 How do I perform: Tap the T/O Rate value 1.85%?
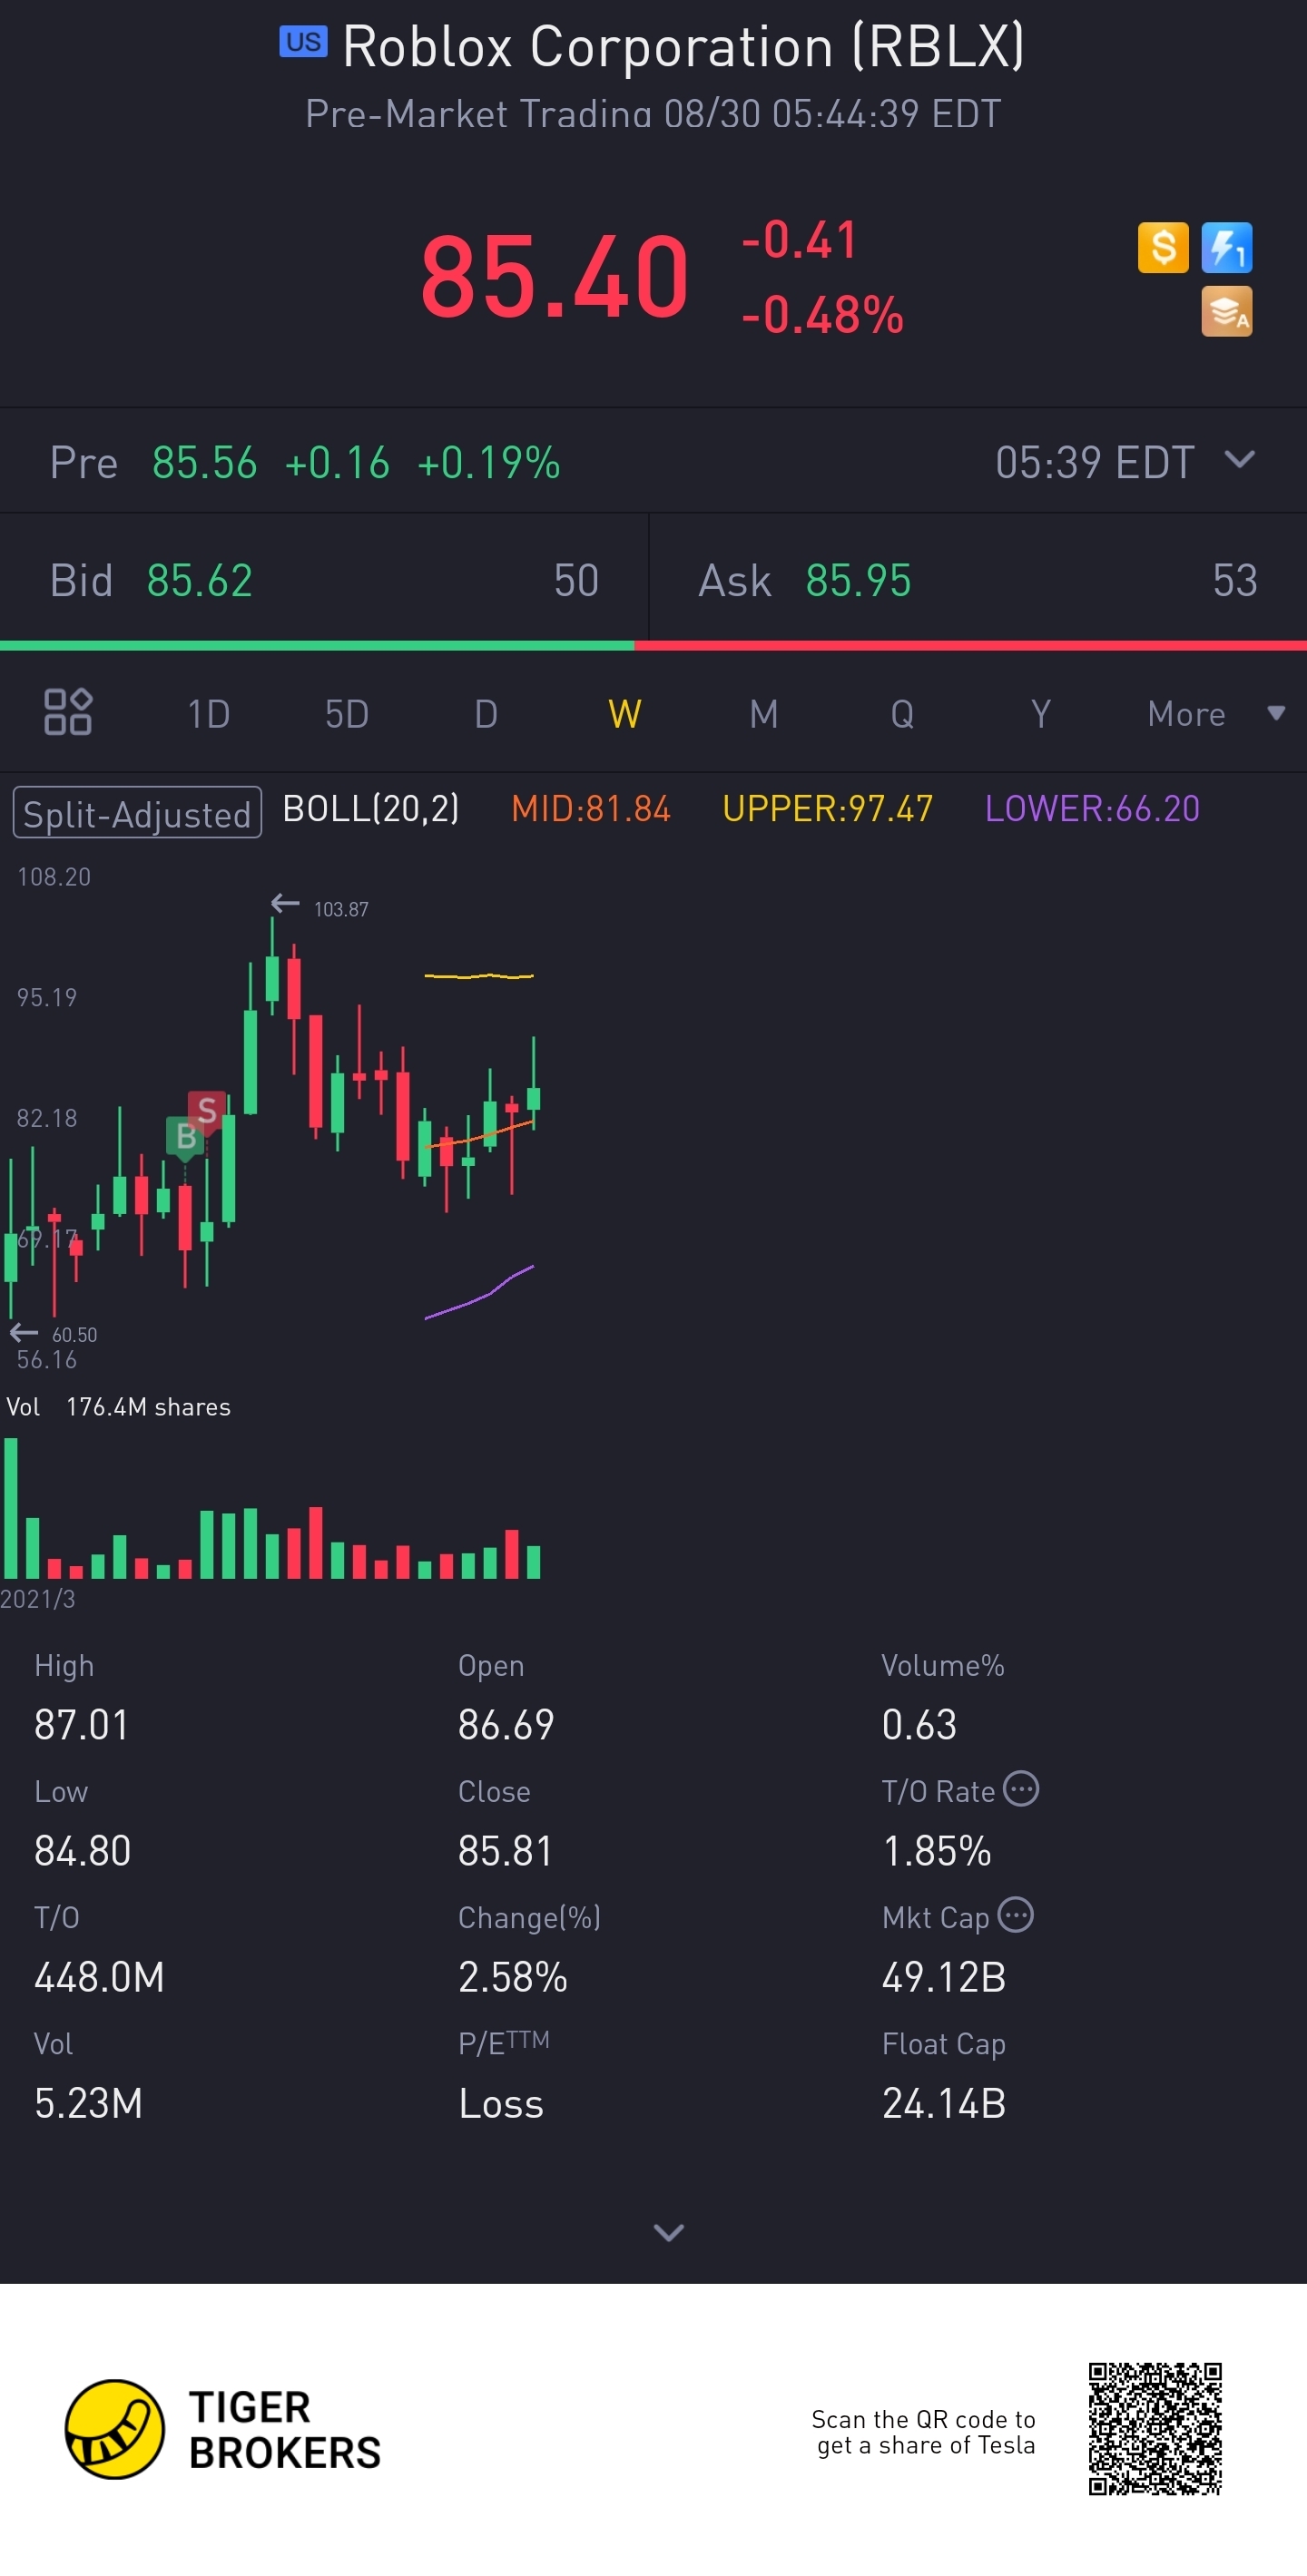pos(936,1851)
